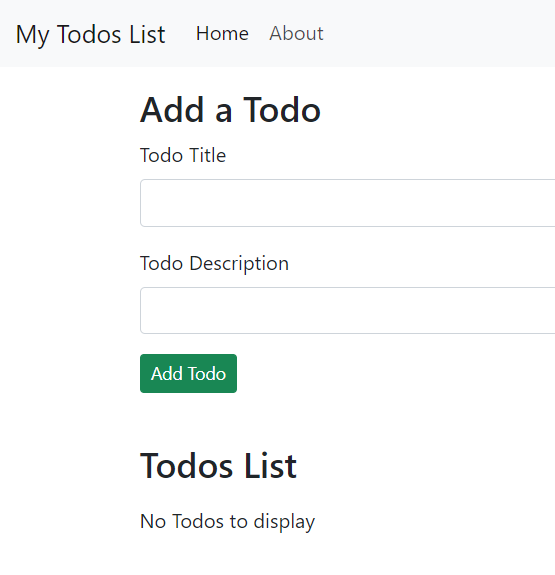Place cursor in text box under Todo Description
Image resolution: width=555 pixels, height=575 pixels.
coord(347,311)
